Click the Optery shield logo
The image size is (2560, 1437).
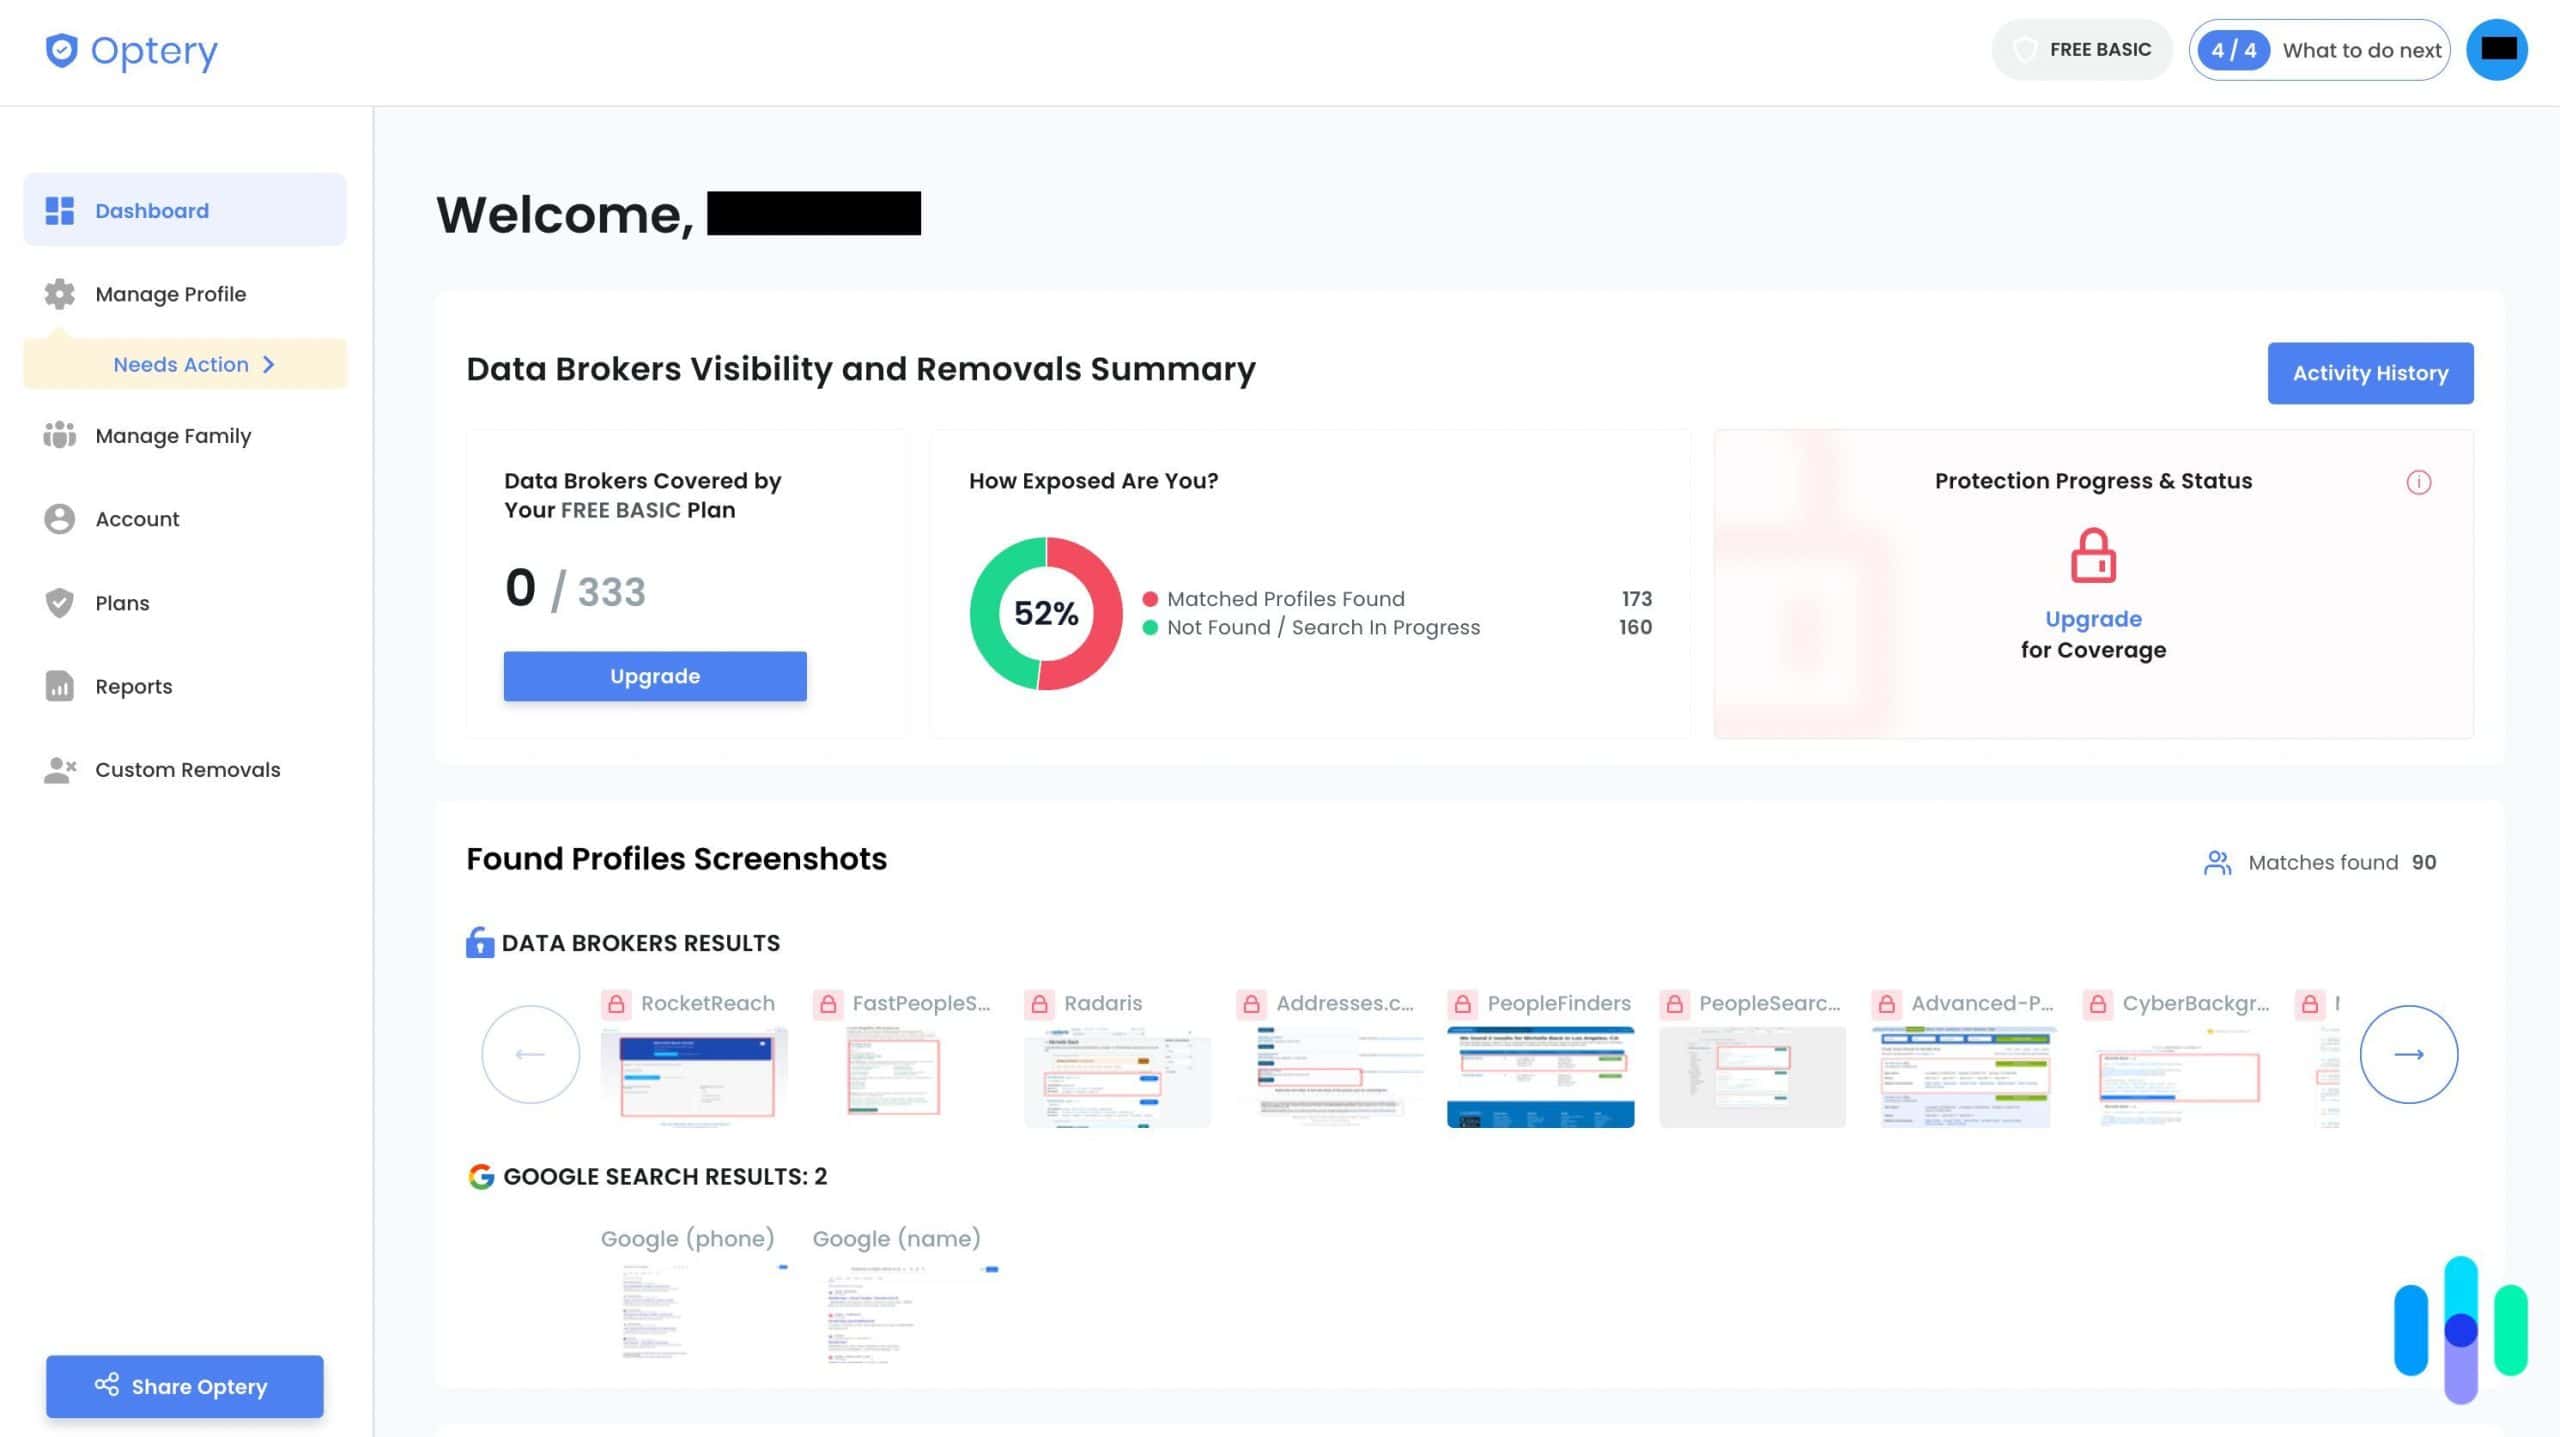[62, 49]
